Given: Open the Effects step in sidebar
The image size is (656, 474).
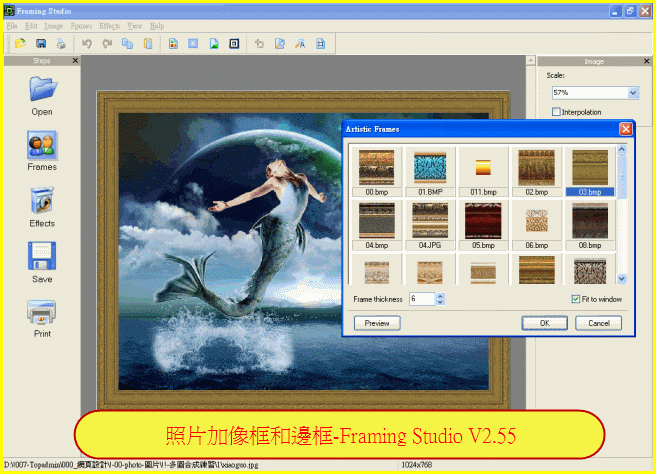Looking at the screenshot, I should 42,201.
